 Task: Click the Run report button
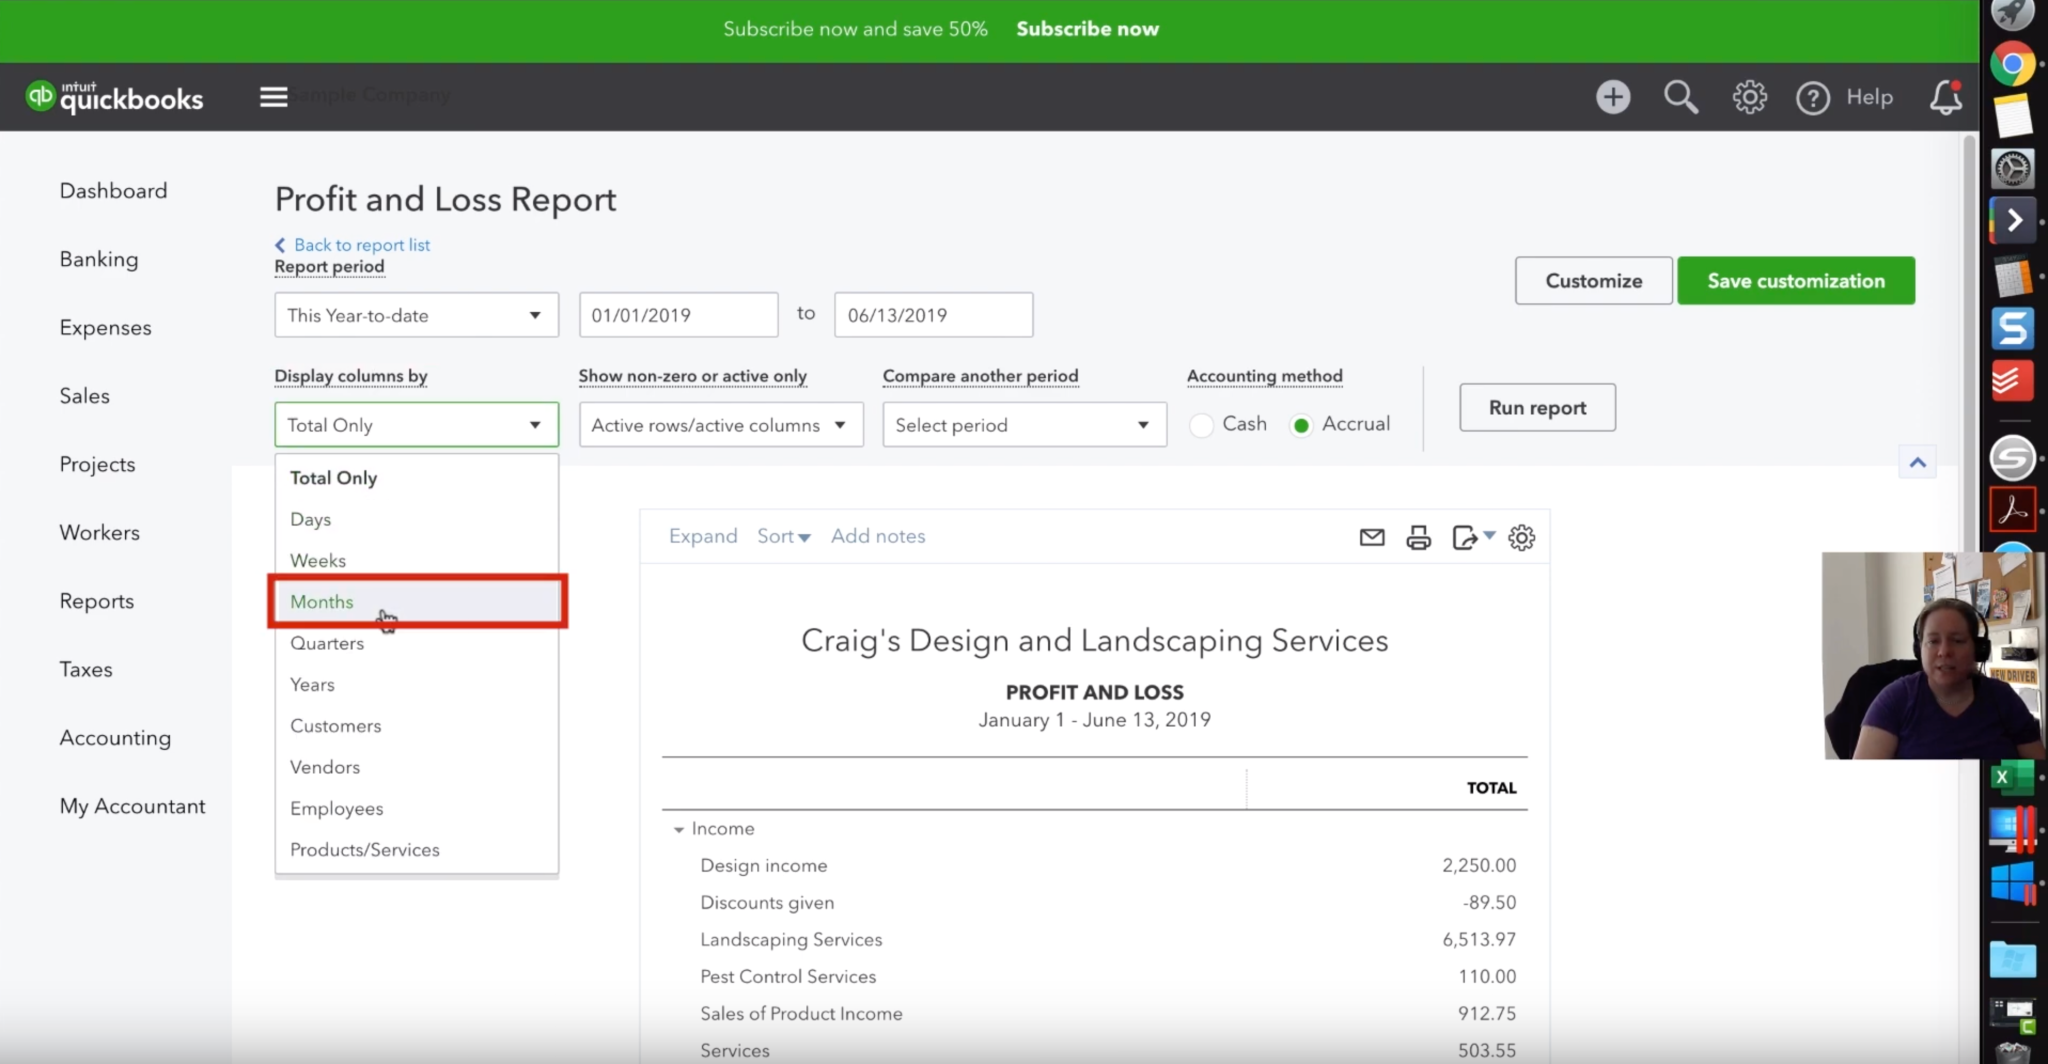point(1536,408)
